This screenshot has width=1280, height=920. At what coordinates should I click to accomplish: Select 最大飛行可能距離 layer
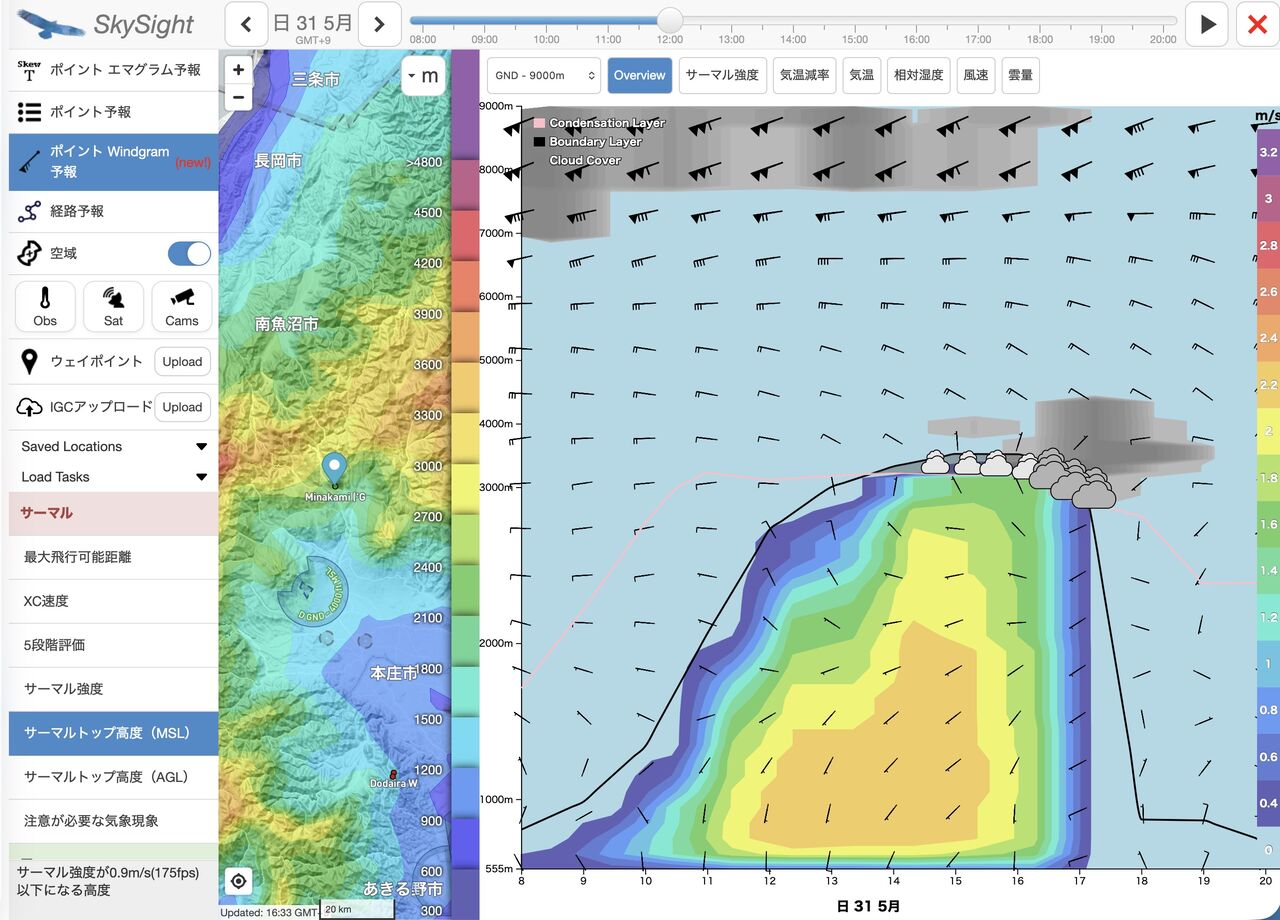pos(113,557)
